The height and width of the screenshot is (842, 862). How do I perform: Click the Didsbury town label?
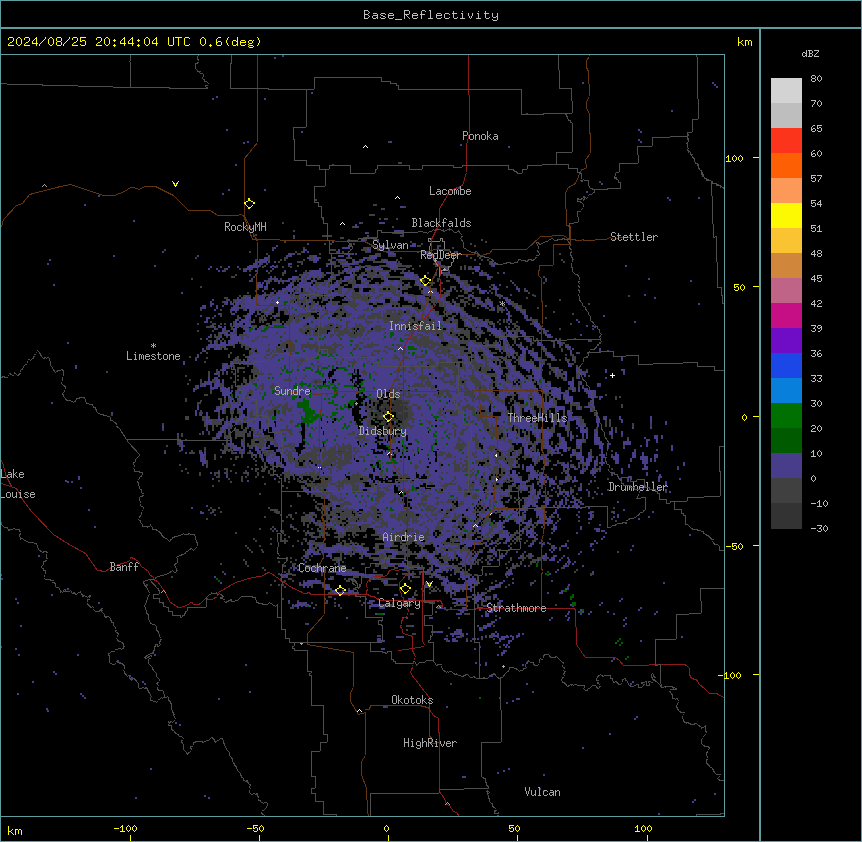click(x=383, y=431)
